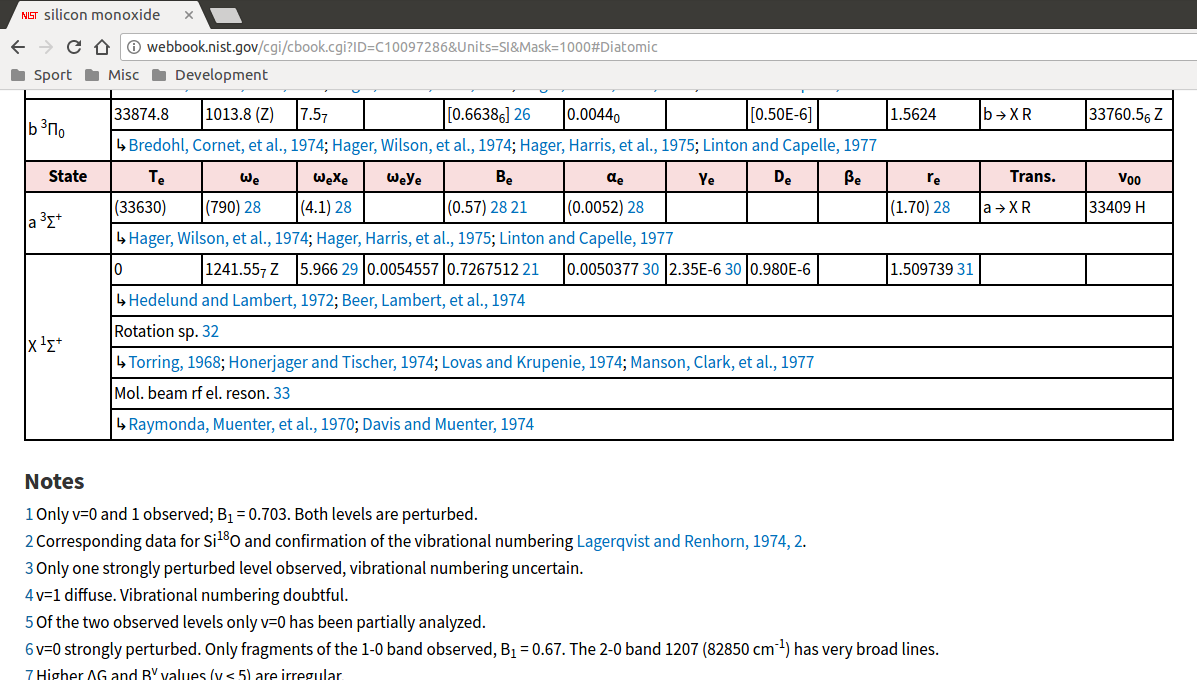Follow note 26 link in Be cell
The image size is (1197, 680).
click(x=522, y=114)
